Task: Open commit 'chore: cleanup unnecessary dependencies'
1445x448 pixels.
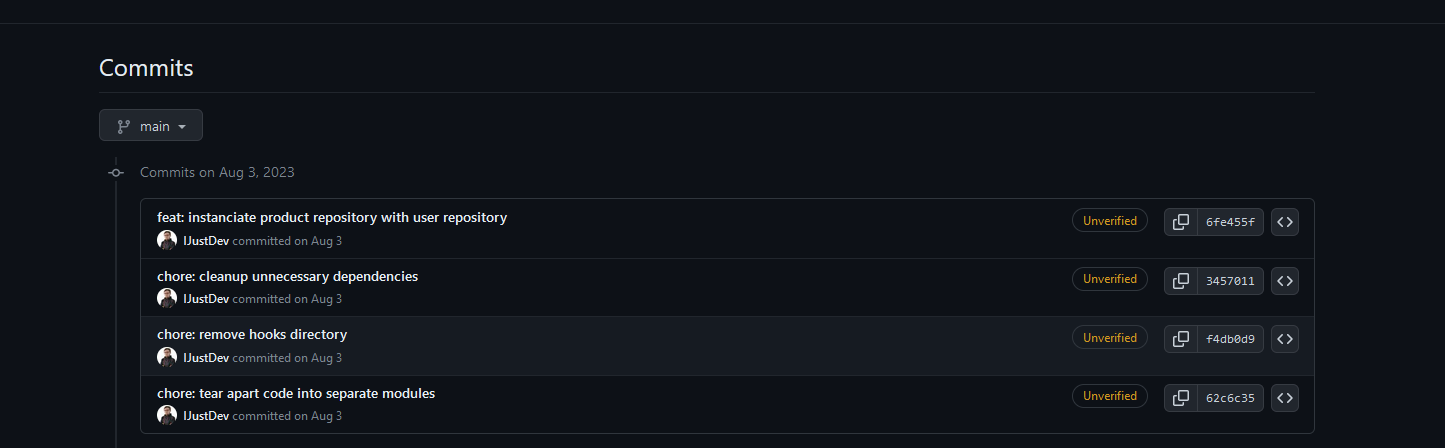Action: [x=287, y=276]
